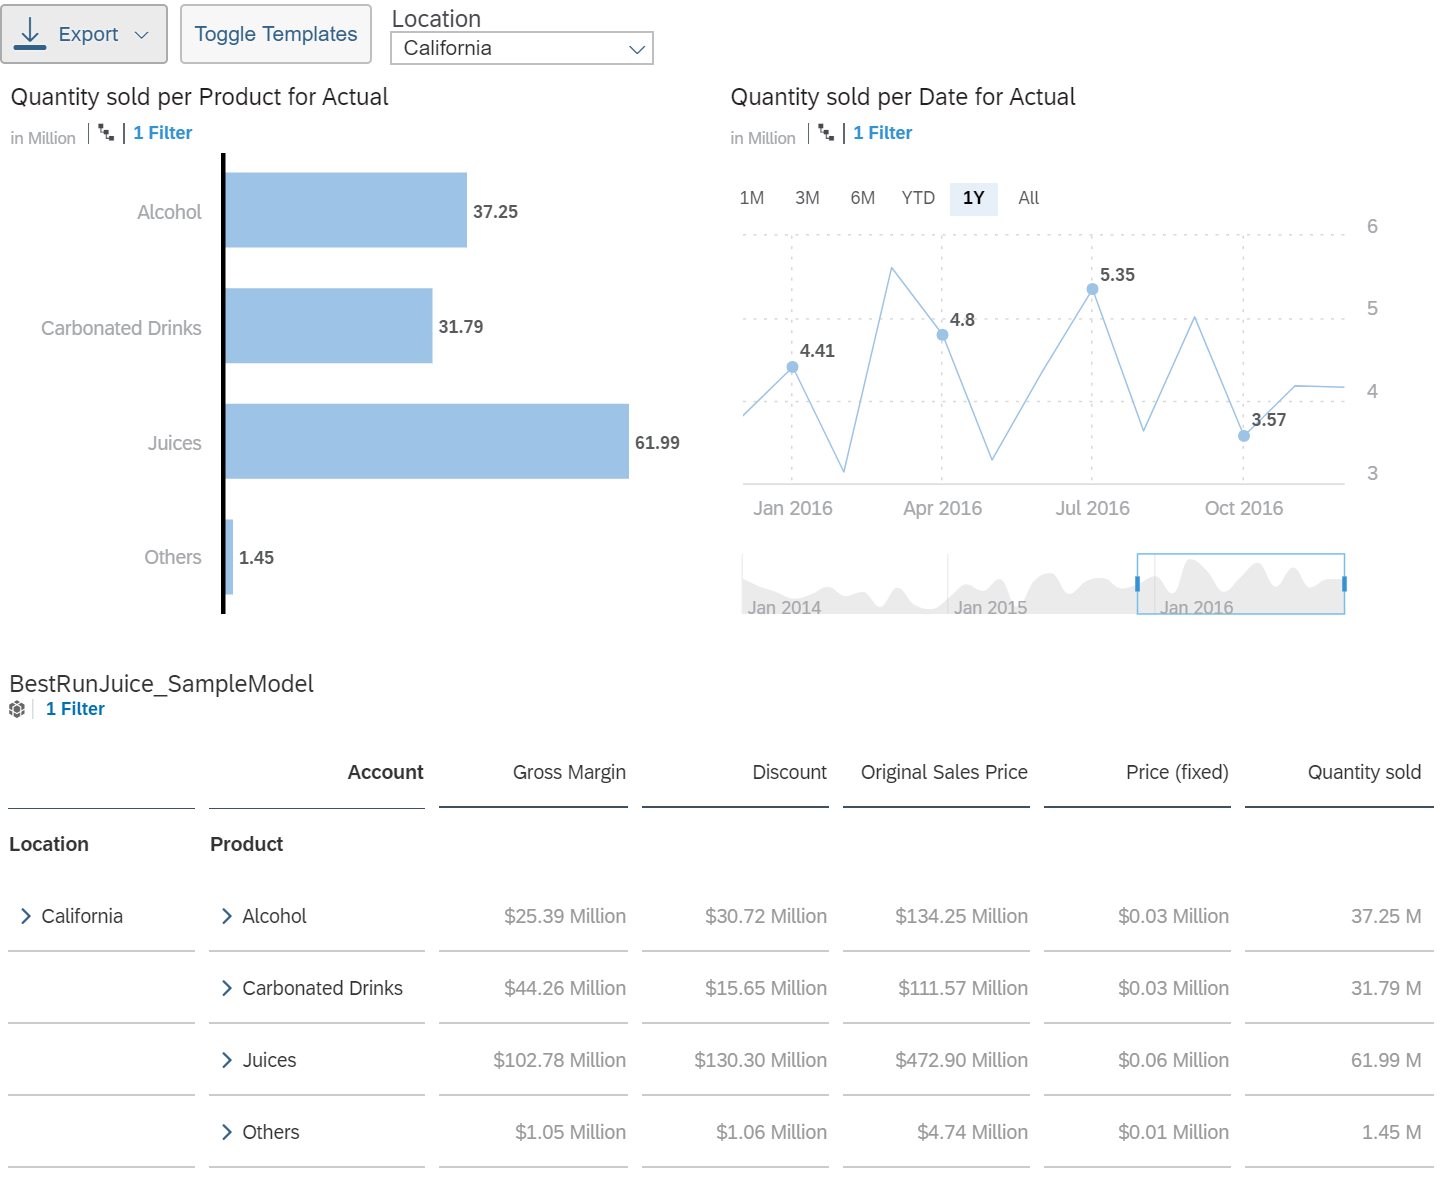Open 1 Filter link of Date chart
Screen dimensions: 1450x1180
coord(883,133)
